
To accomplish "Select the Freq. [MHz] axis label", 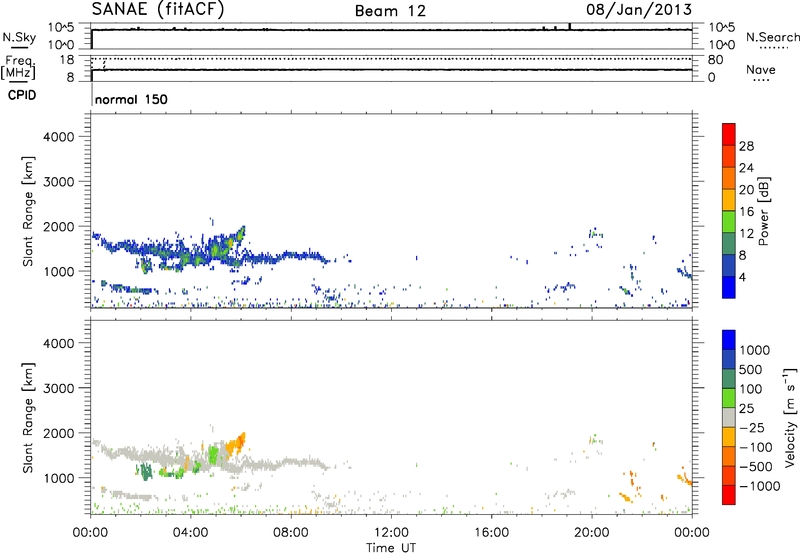I will click(19, 67).
